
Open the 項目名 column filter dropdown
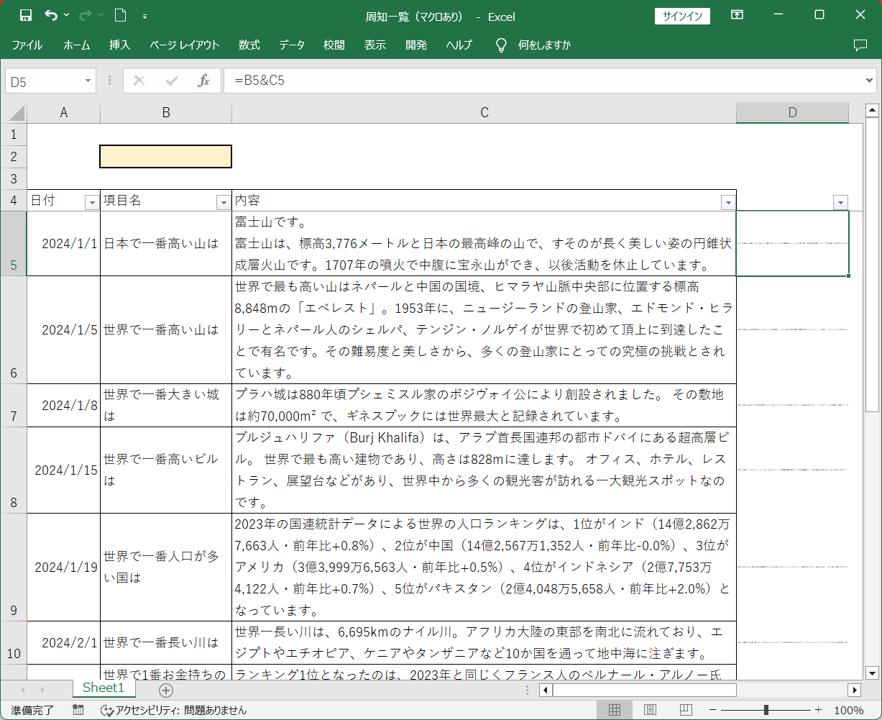(223, 202)
